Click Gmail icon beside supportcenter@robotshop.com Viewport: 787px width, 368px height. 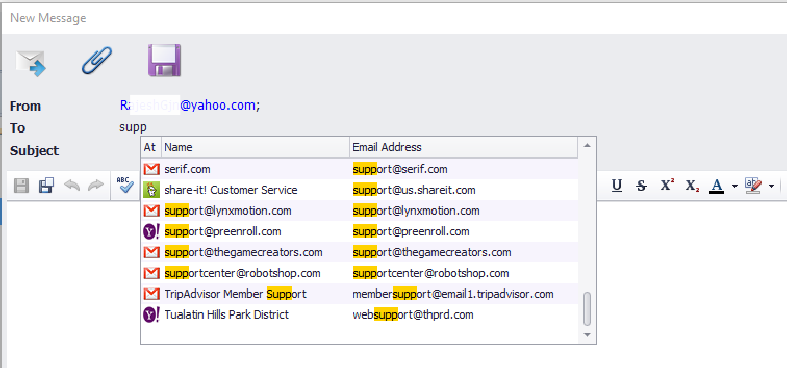(x=151, y=273)
